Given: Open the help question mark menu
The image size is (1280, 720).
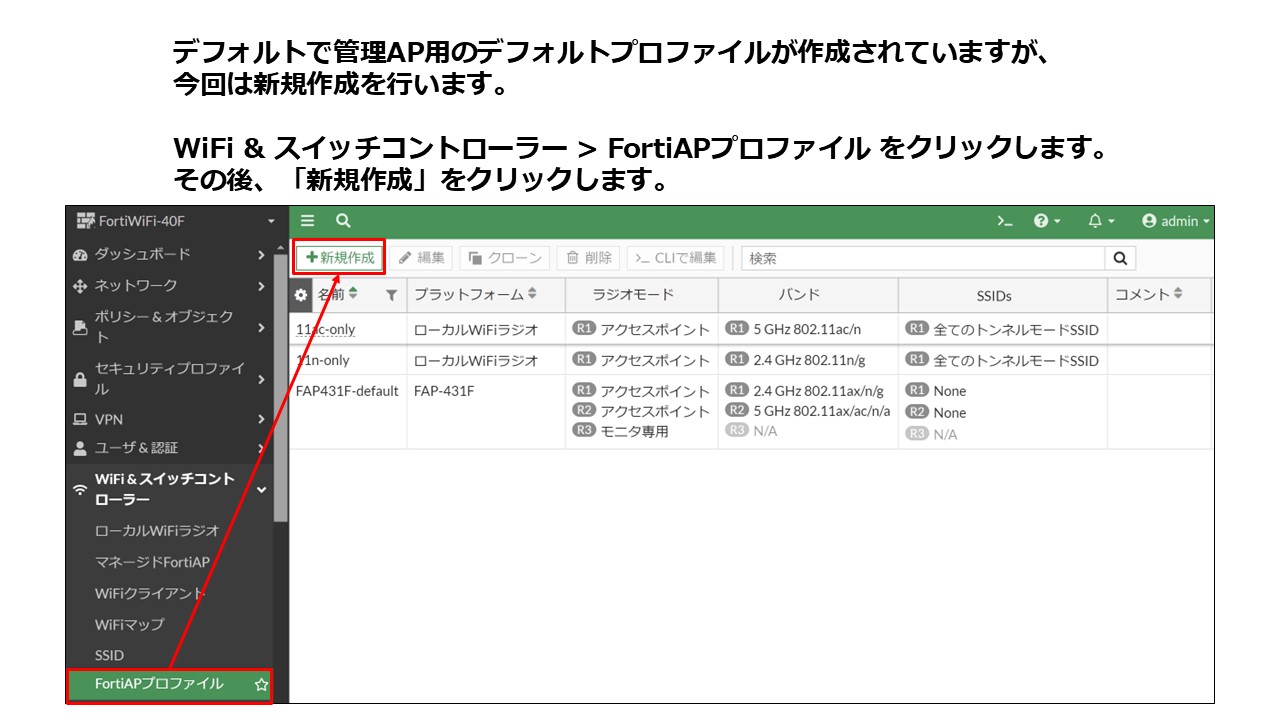Looking at the screenshot, I should [1047, 221].
